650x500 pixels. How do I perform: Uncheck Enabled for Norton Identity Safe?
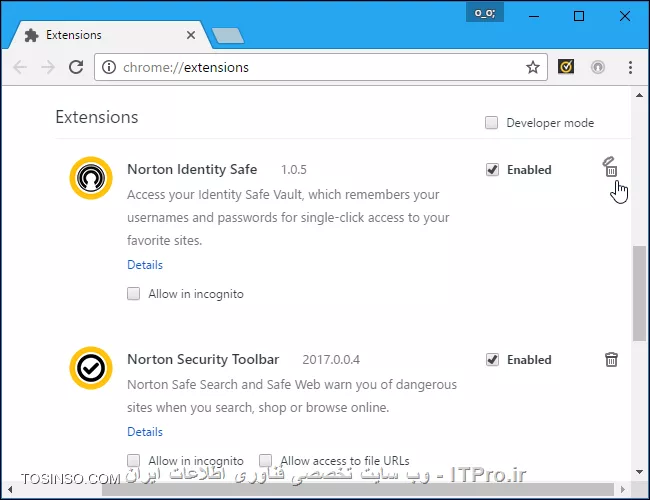tap(492, 170)
